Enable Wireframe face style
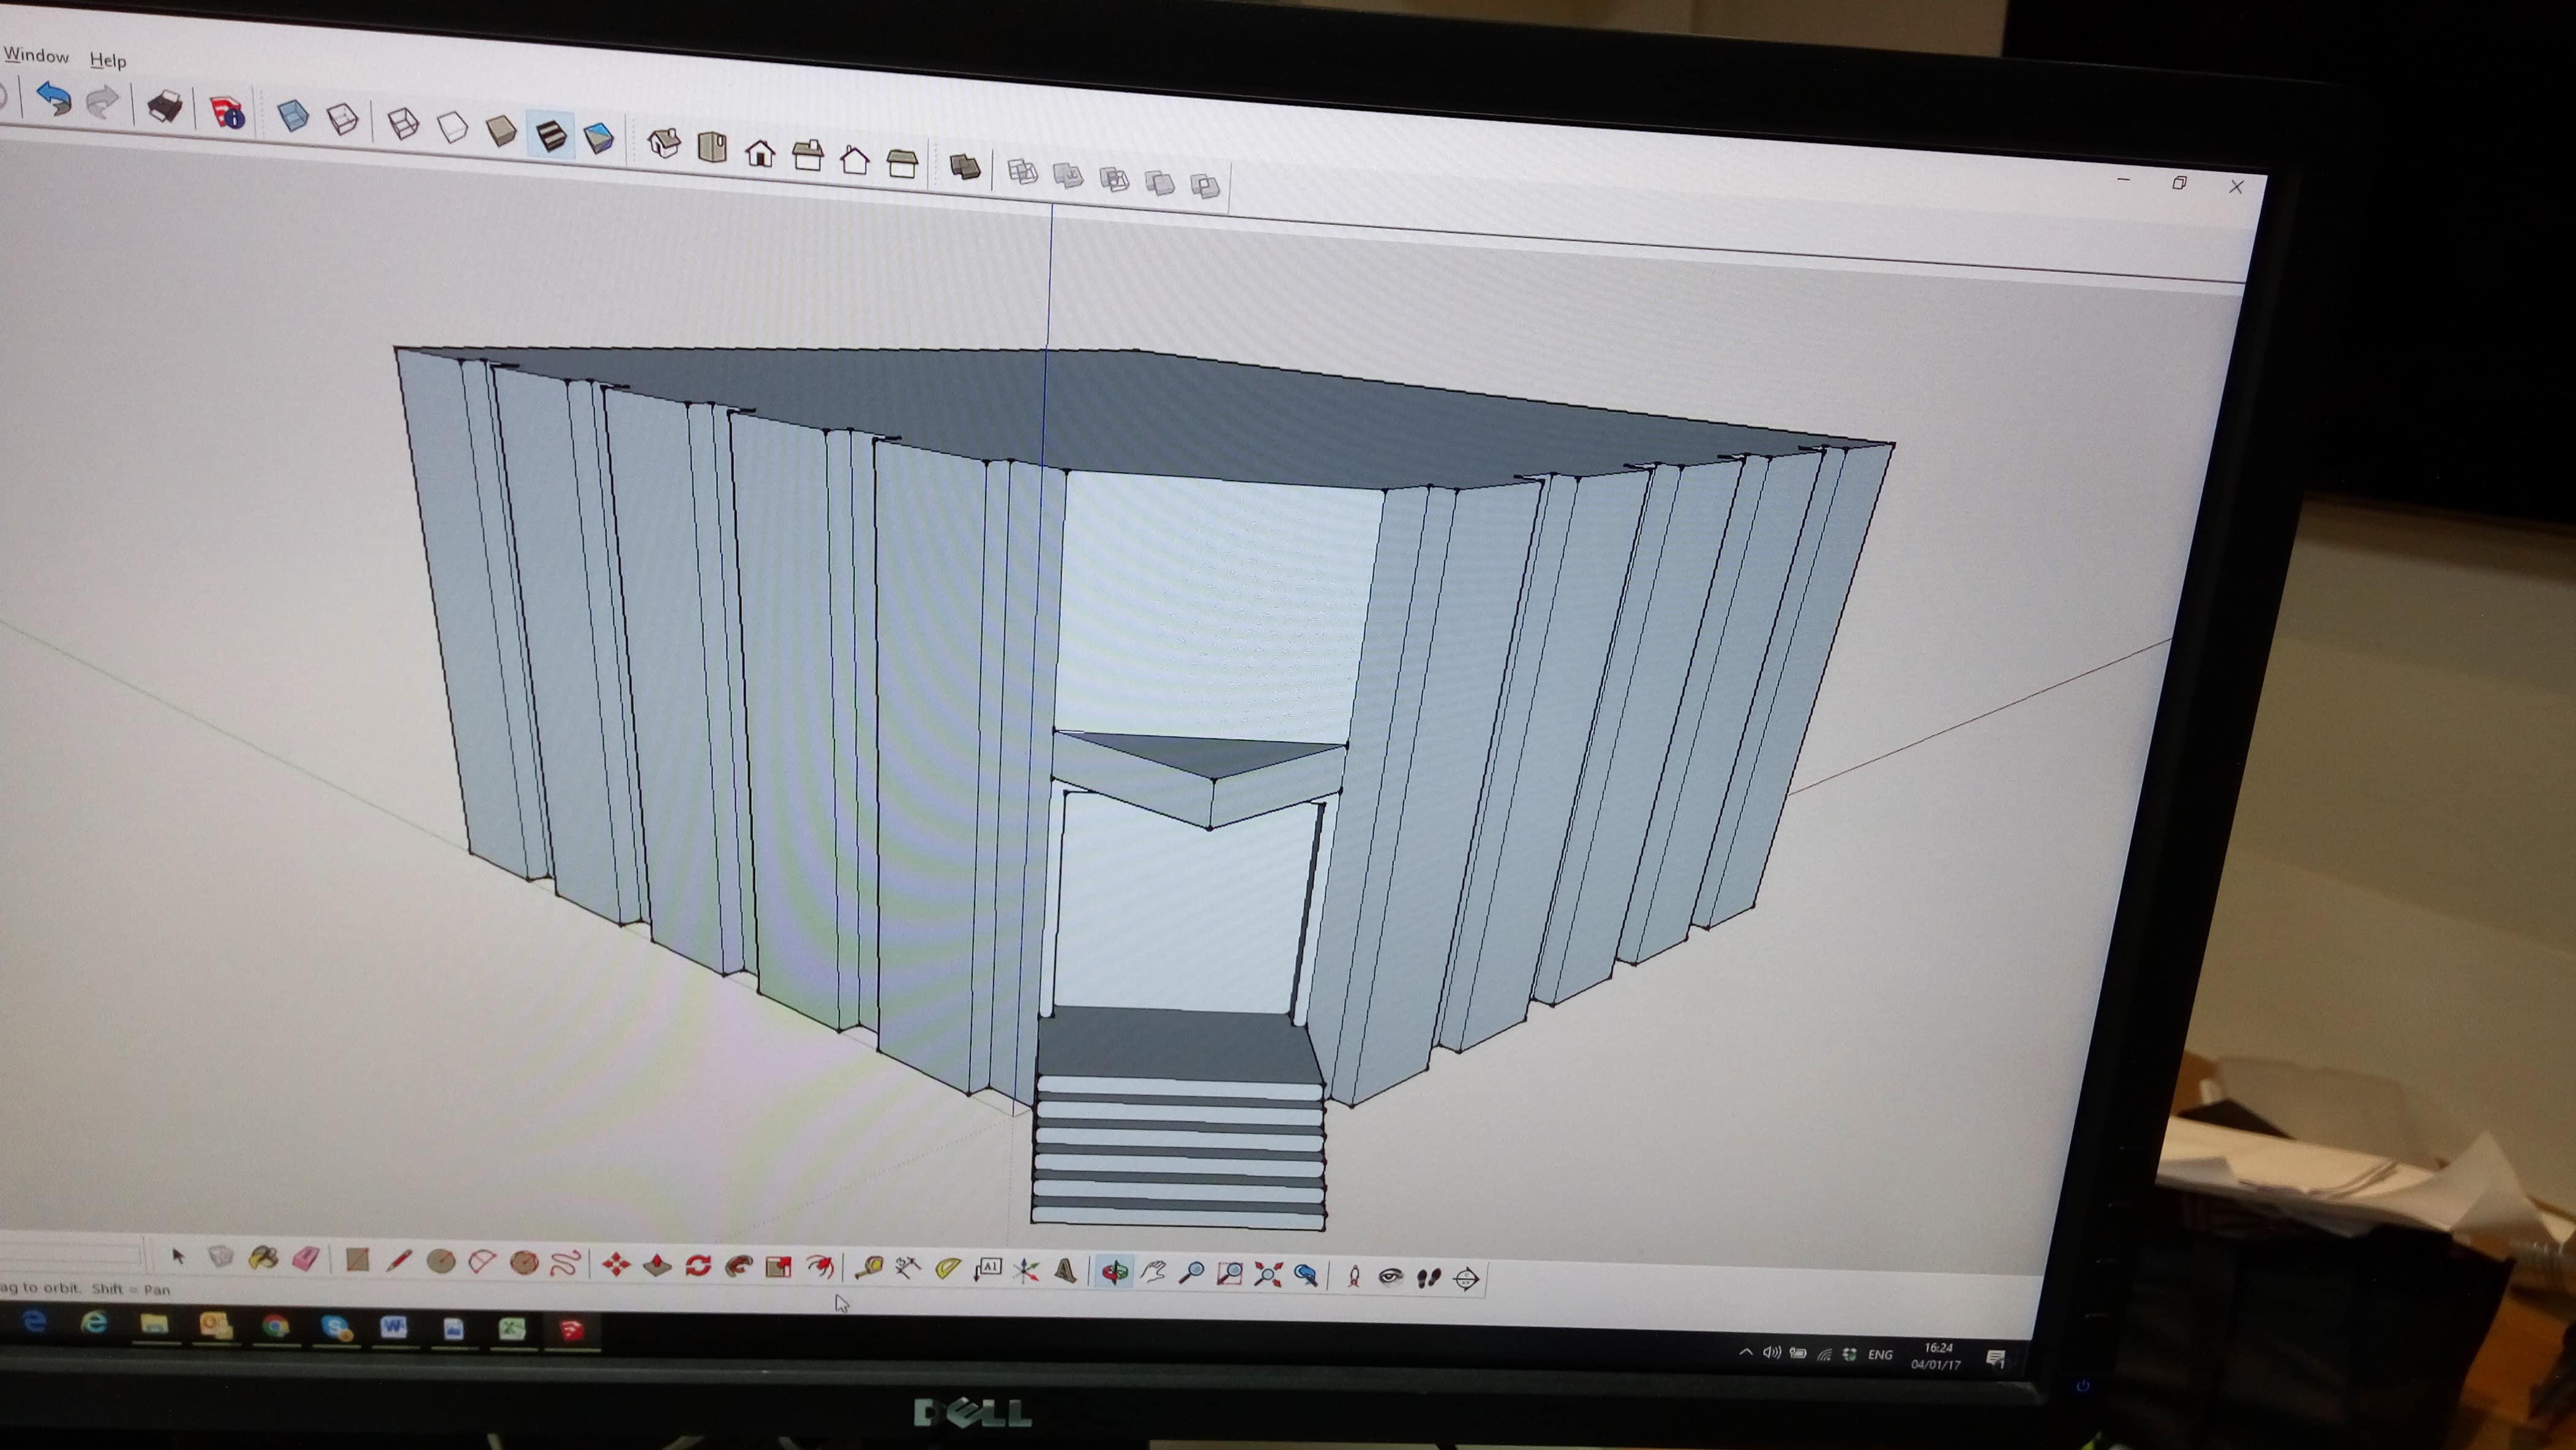 402,123
